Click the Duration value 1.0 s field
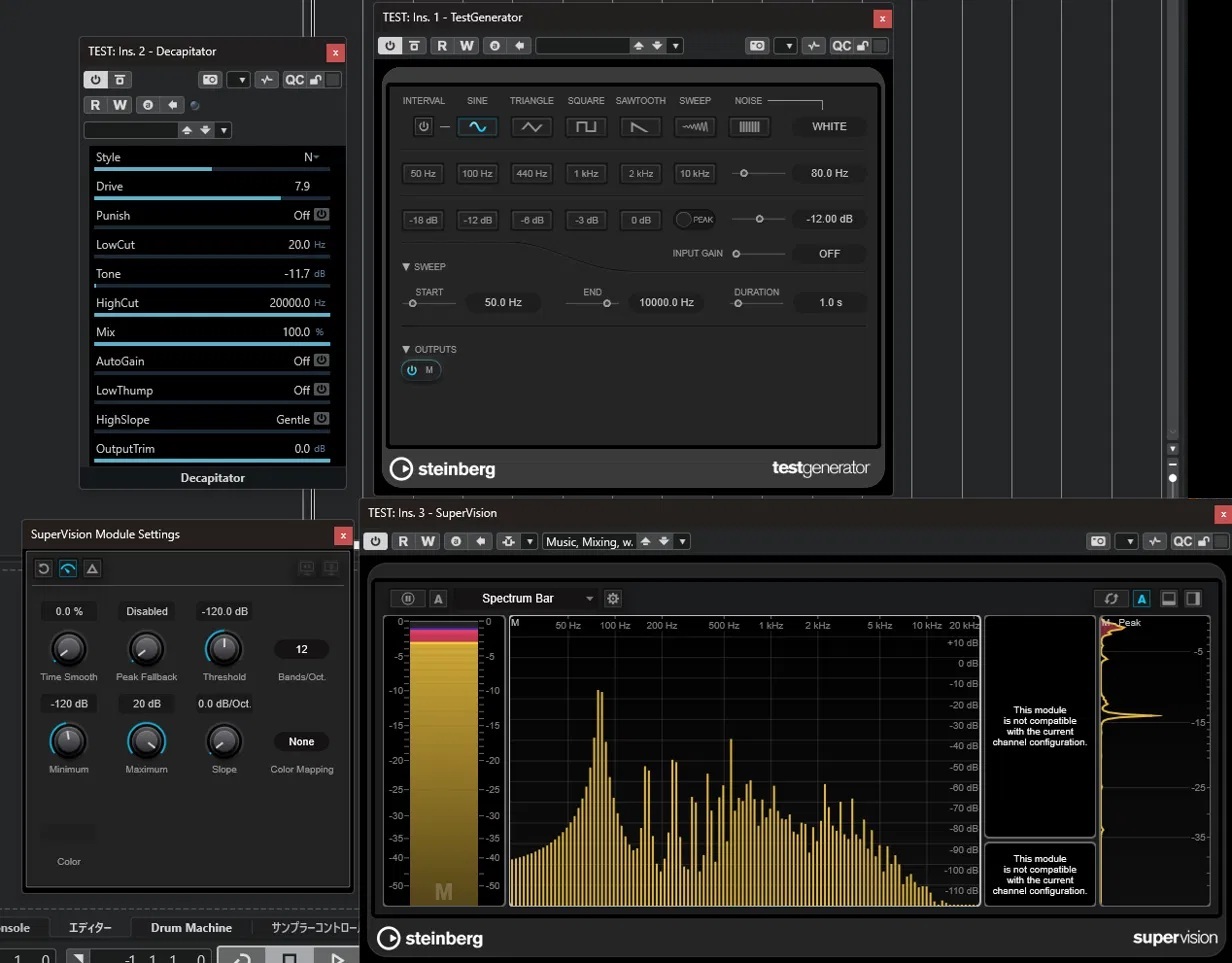The height and width of the screenshot is (963, 1232). tap(830, 302)
